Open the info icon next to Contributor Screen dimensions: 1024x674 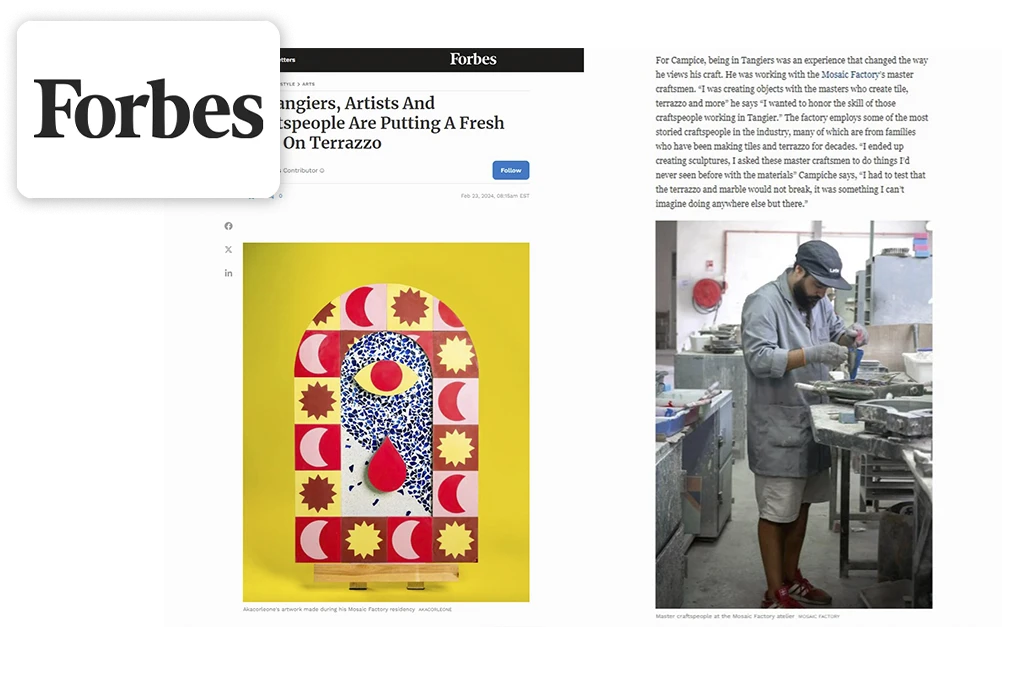(322, 171)
